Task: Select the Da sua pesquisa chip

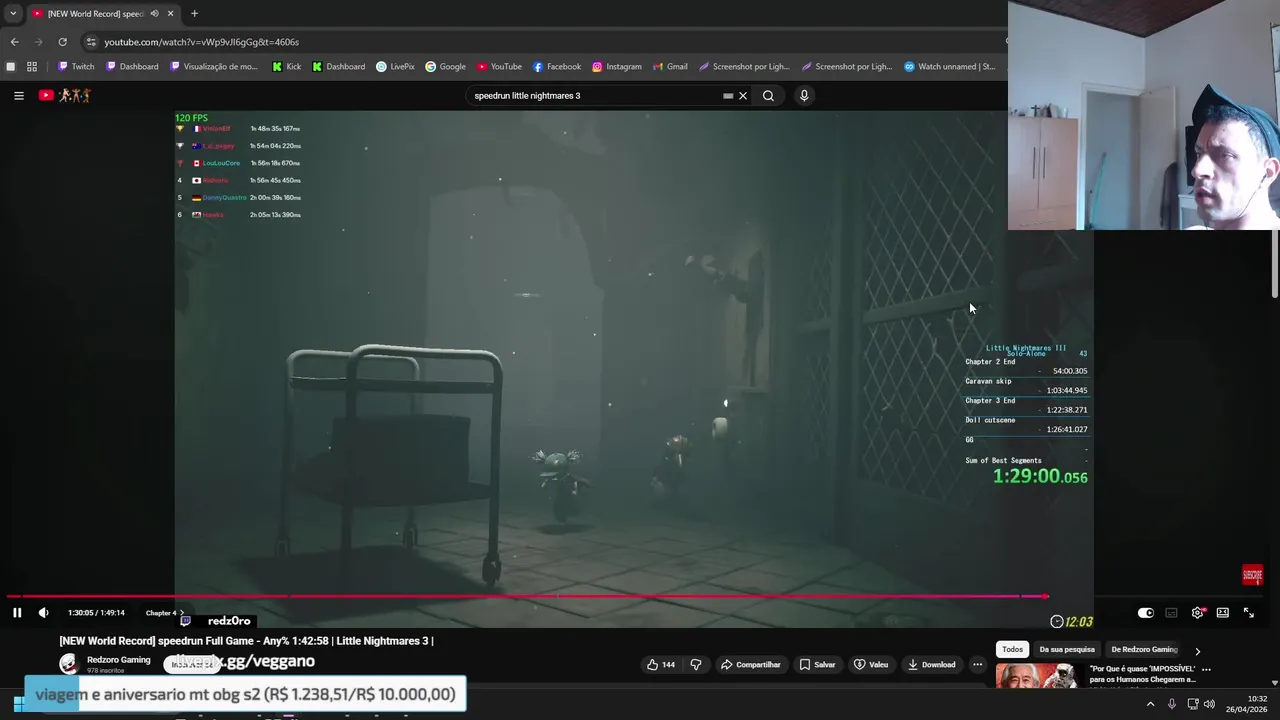Action: [1067, 650]
